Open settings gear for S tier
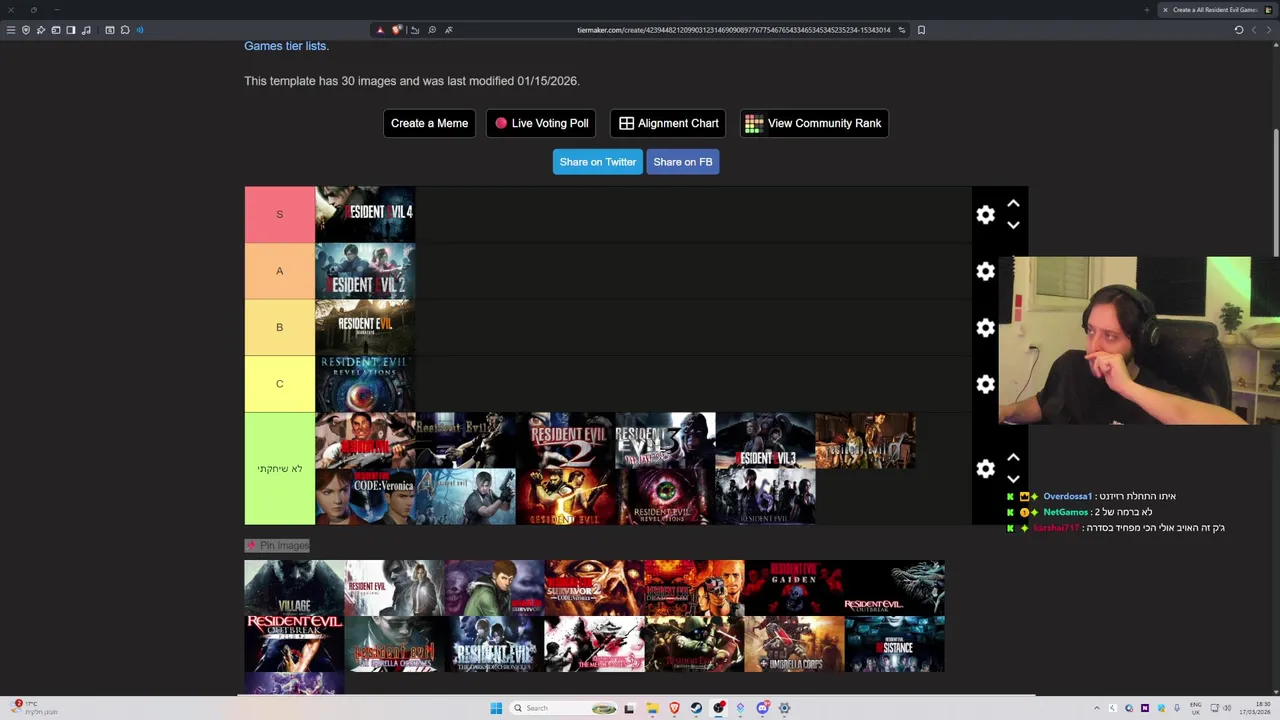This screenshot has width=1280, height=720. coord(985,215)
